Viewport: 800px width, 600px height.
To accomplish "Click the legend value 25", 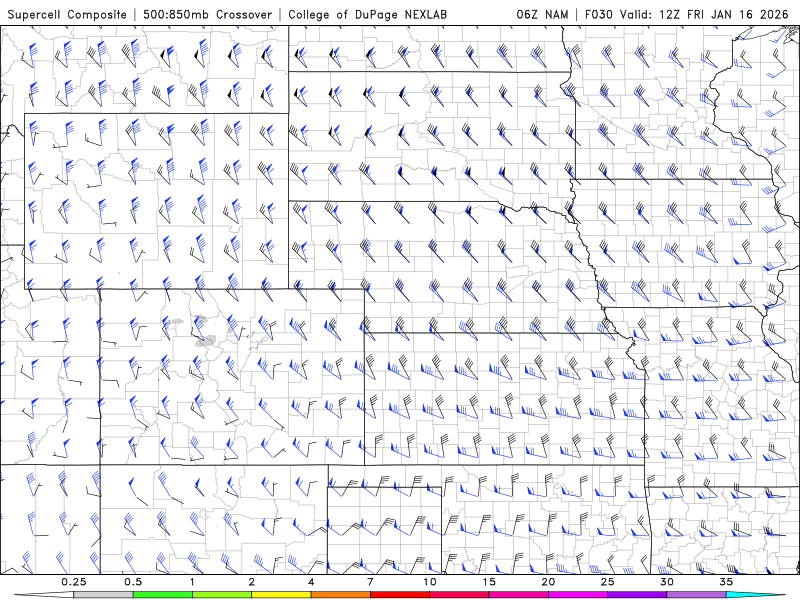I will (608, 582).
